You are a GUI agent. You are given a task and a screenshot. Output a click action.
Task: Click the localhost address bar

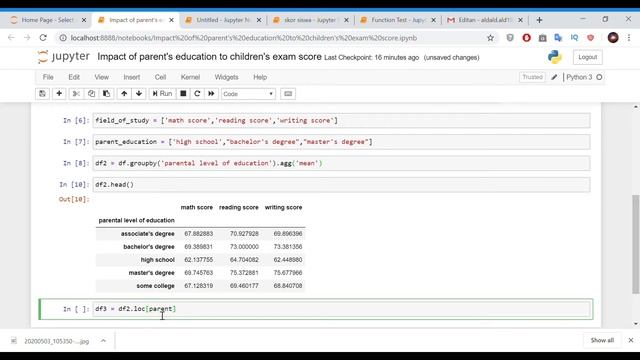point(244,38)
